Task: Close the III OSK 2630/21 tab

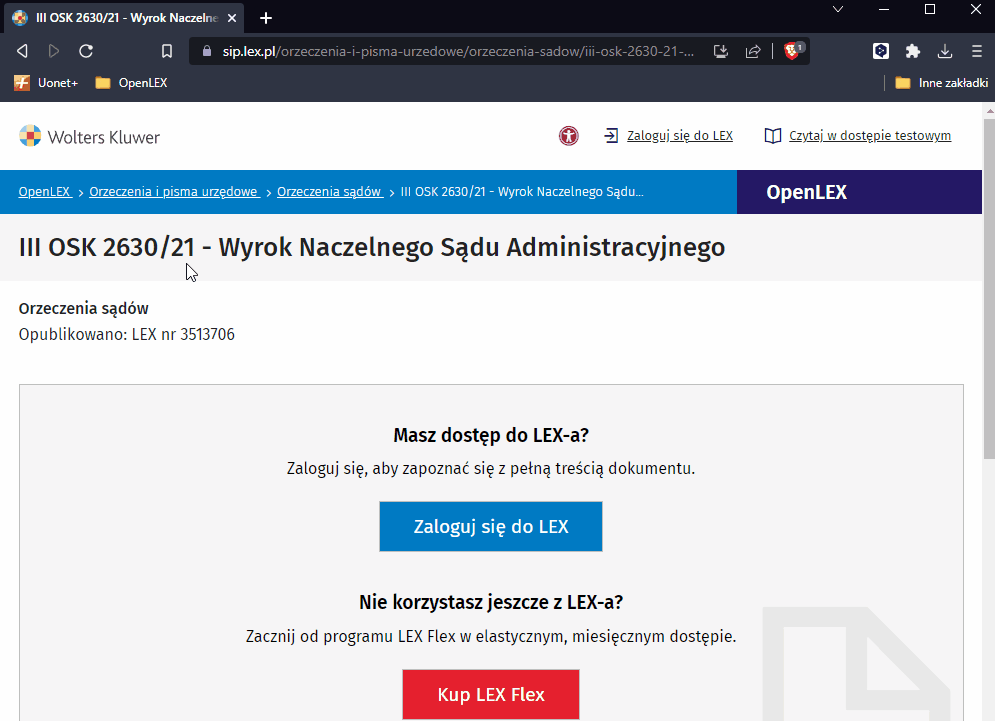Action: [232, 18]
